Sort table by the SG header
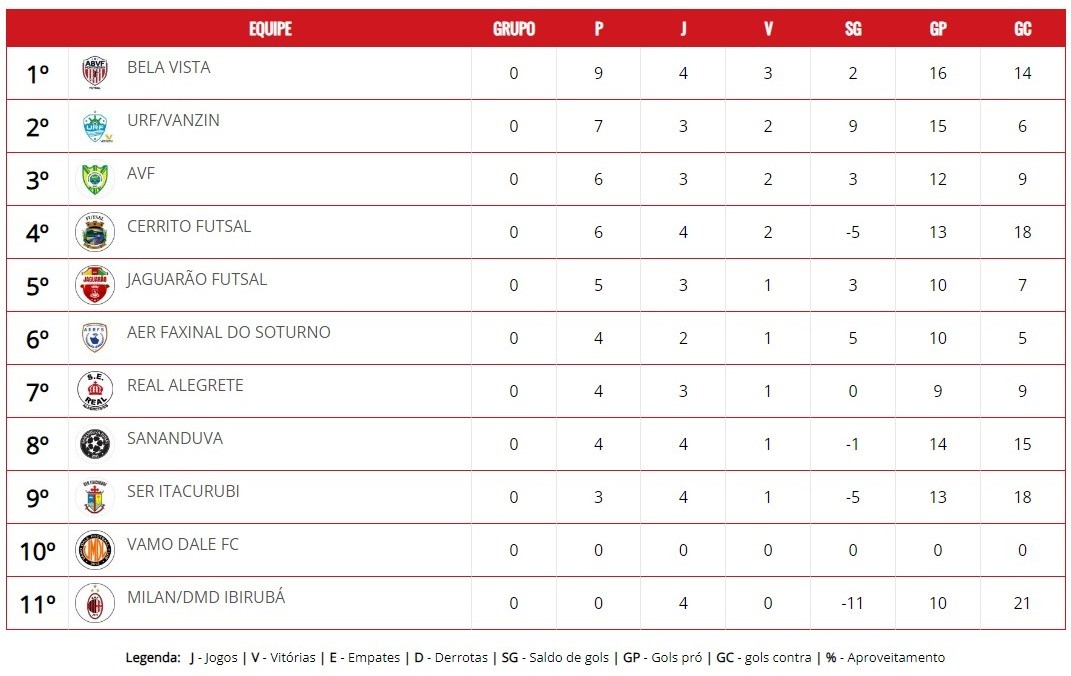 [852, 29]
